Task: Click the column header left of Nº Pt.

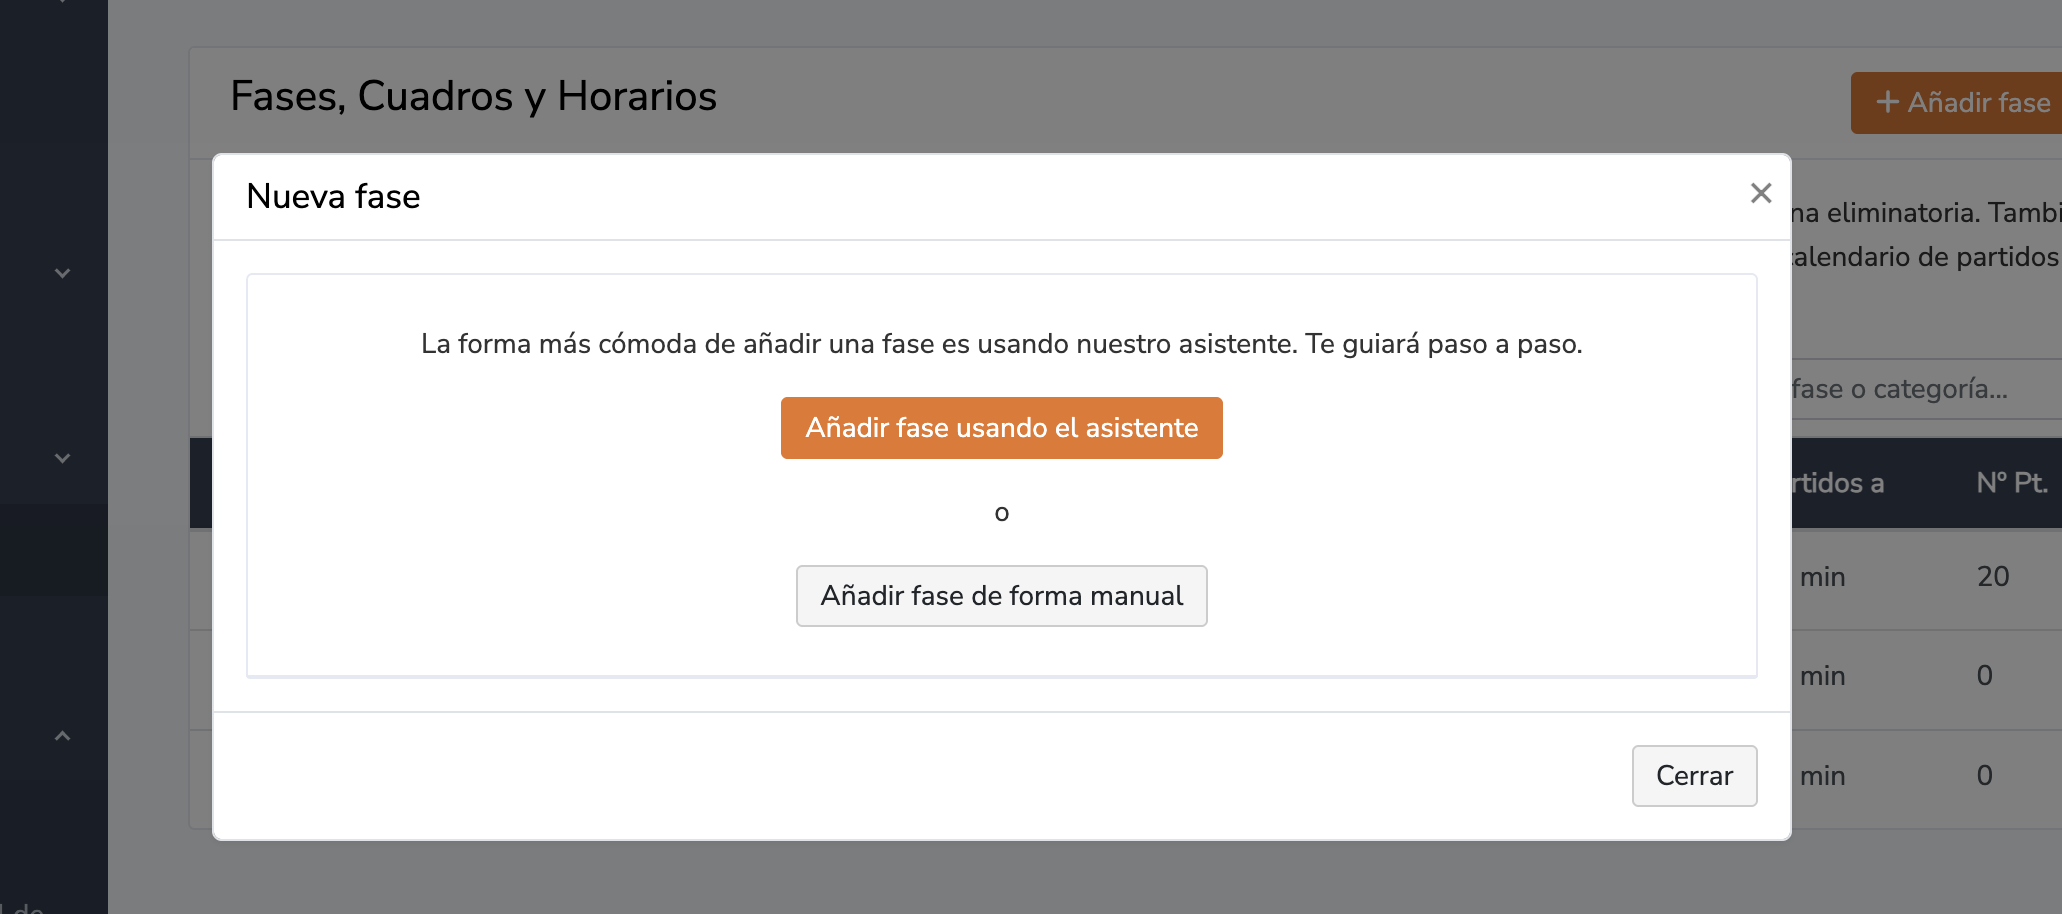Action: pos(1838,483)
